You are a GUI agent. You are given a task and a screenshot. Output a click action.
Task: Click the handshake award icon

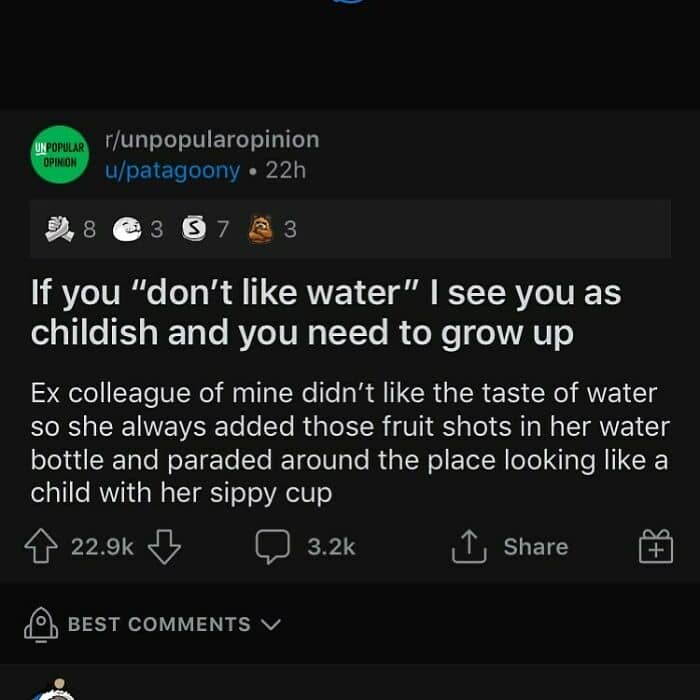click(x=59, y=229)
